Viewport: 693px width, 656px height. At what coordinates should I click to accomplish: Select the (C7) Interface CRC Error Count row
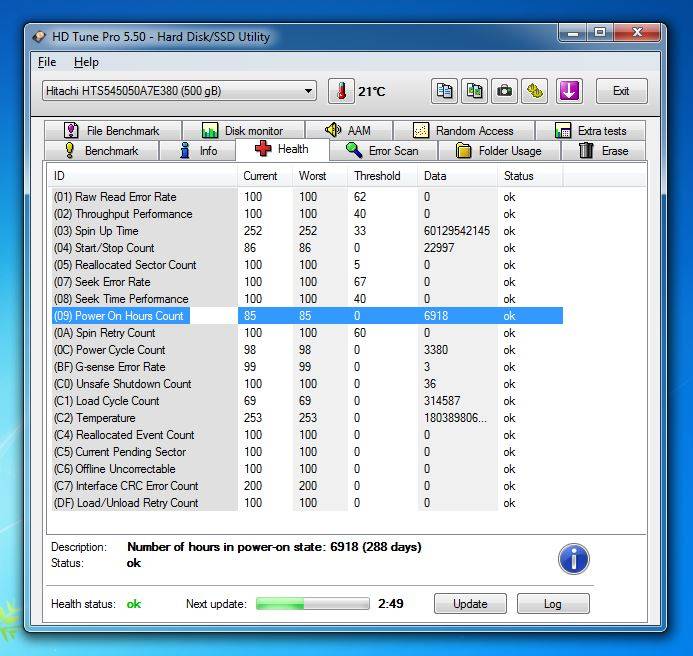pyautogui.click(x=307, y=486)
